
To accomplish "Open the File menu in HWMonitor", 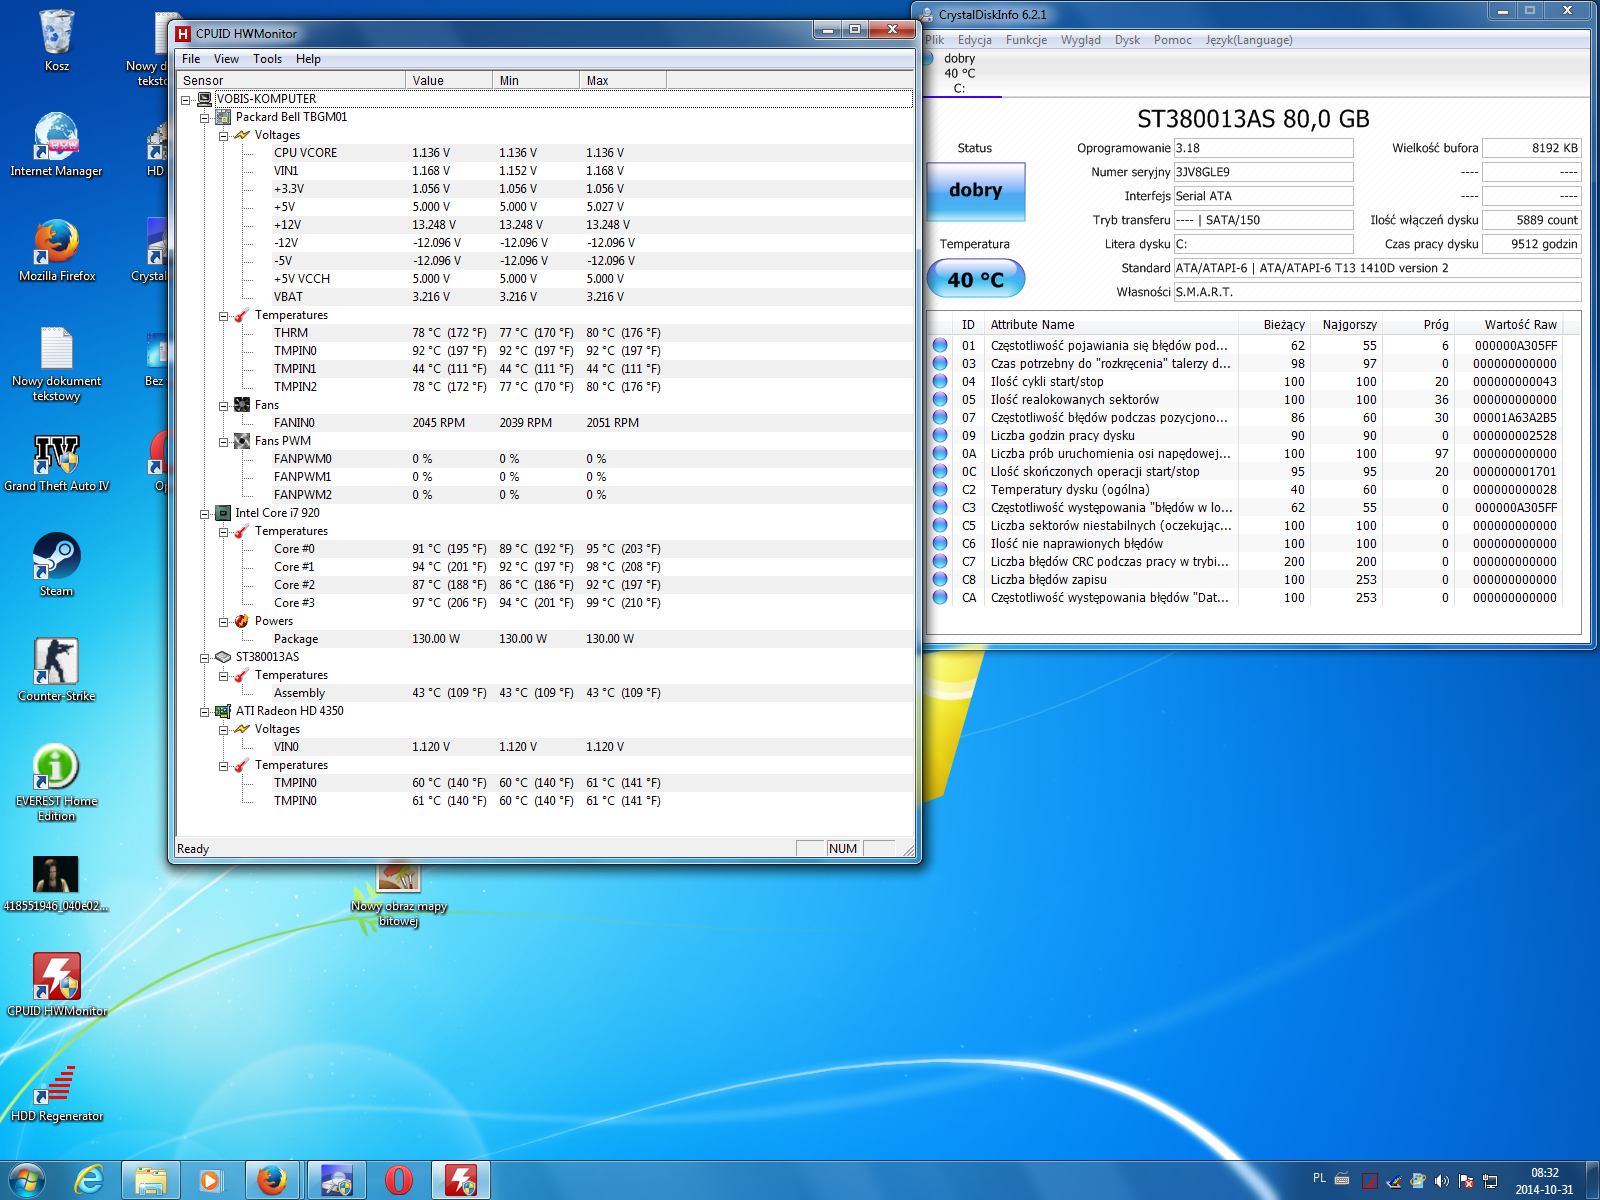I will click(x=191, y=59).
